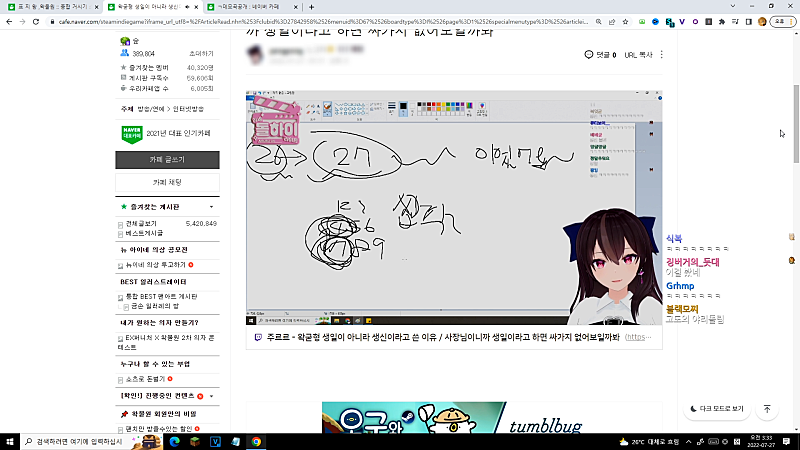Play the embedded stream clip thumbnail

(x=454, y=208)
